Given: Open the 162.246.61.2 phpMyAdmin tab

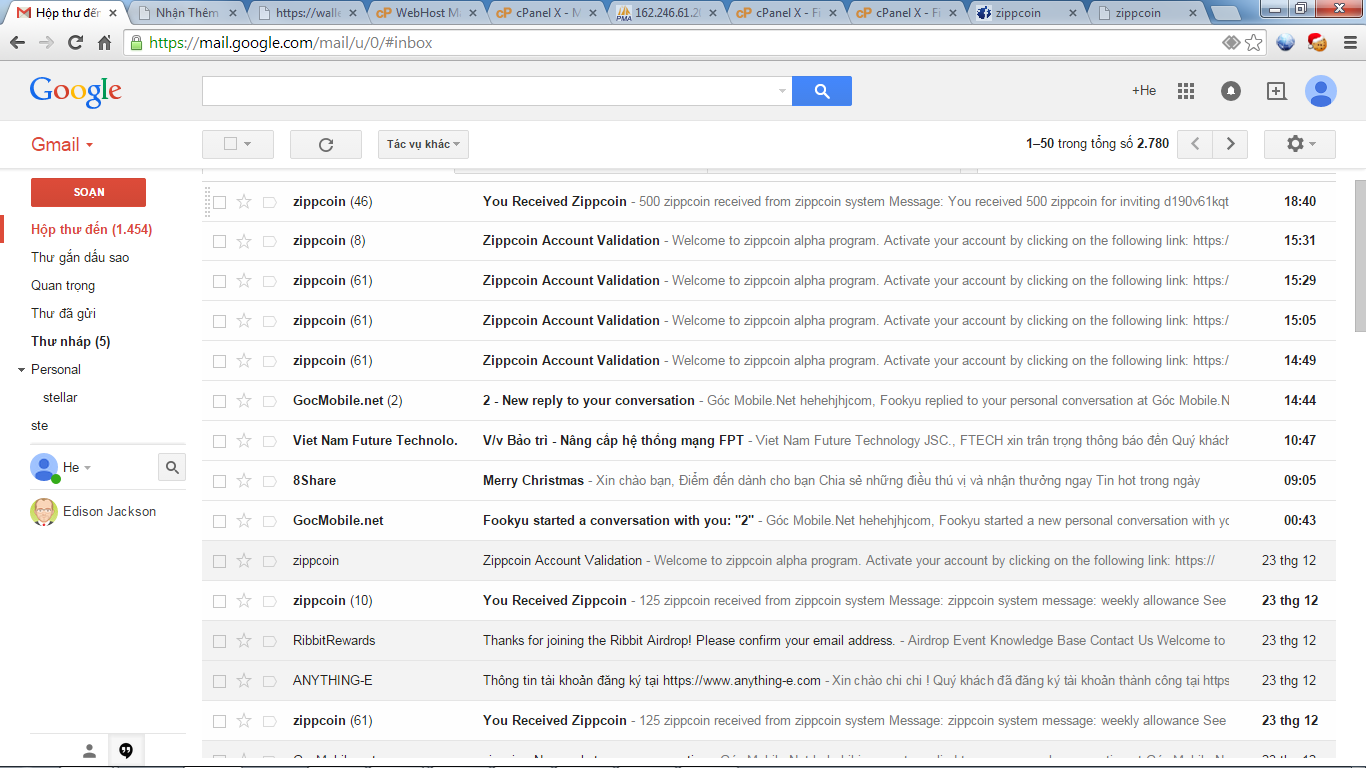Looking at the screenshot, I should coord(667,14).
